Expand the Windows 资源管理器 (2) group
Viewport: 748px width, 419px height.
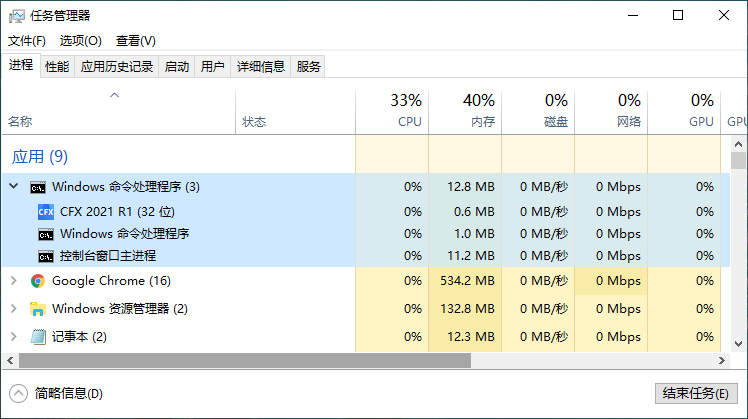tap(14, 309)
